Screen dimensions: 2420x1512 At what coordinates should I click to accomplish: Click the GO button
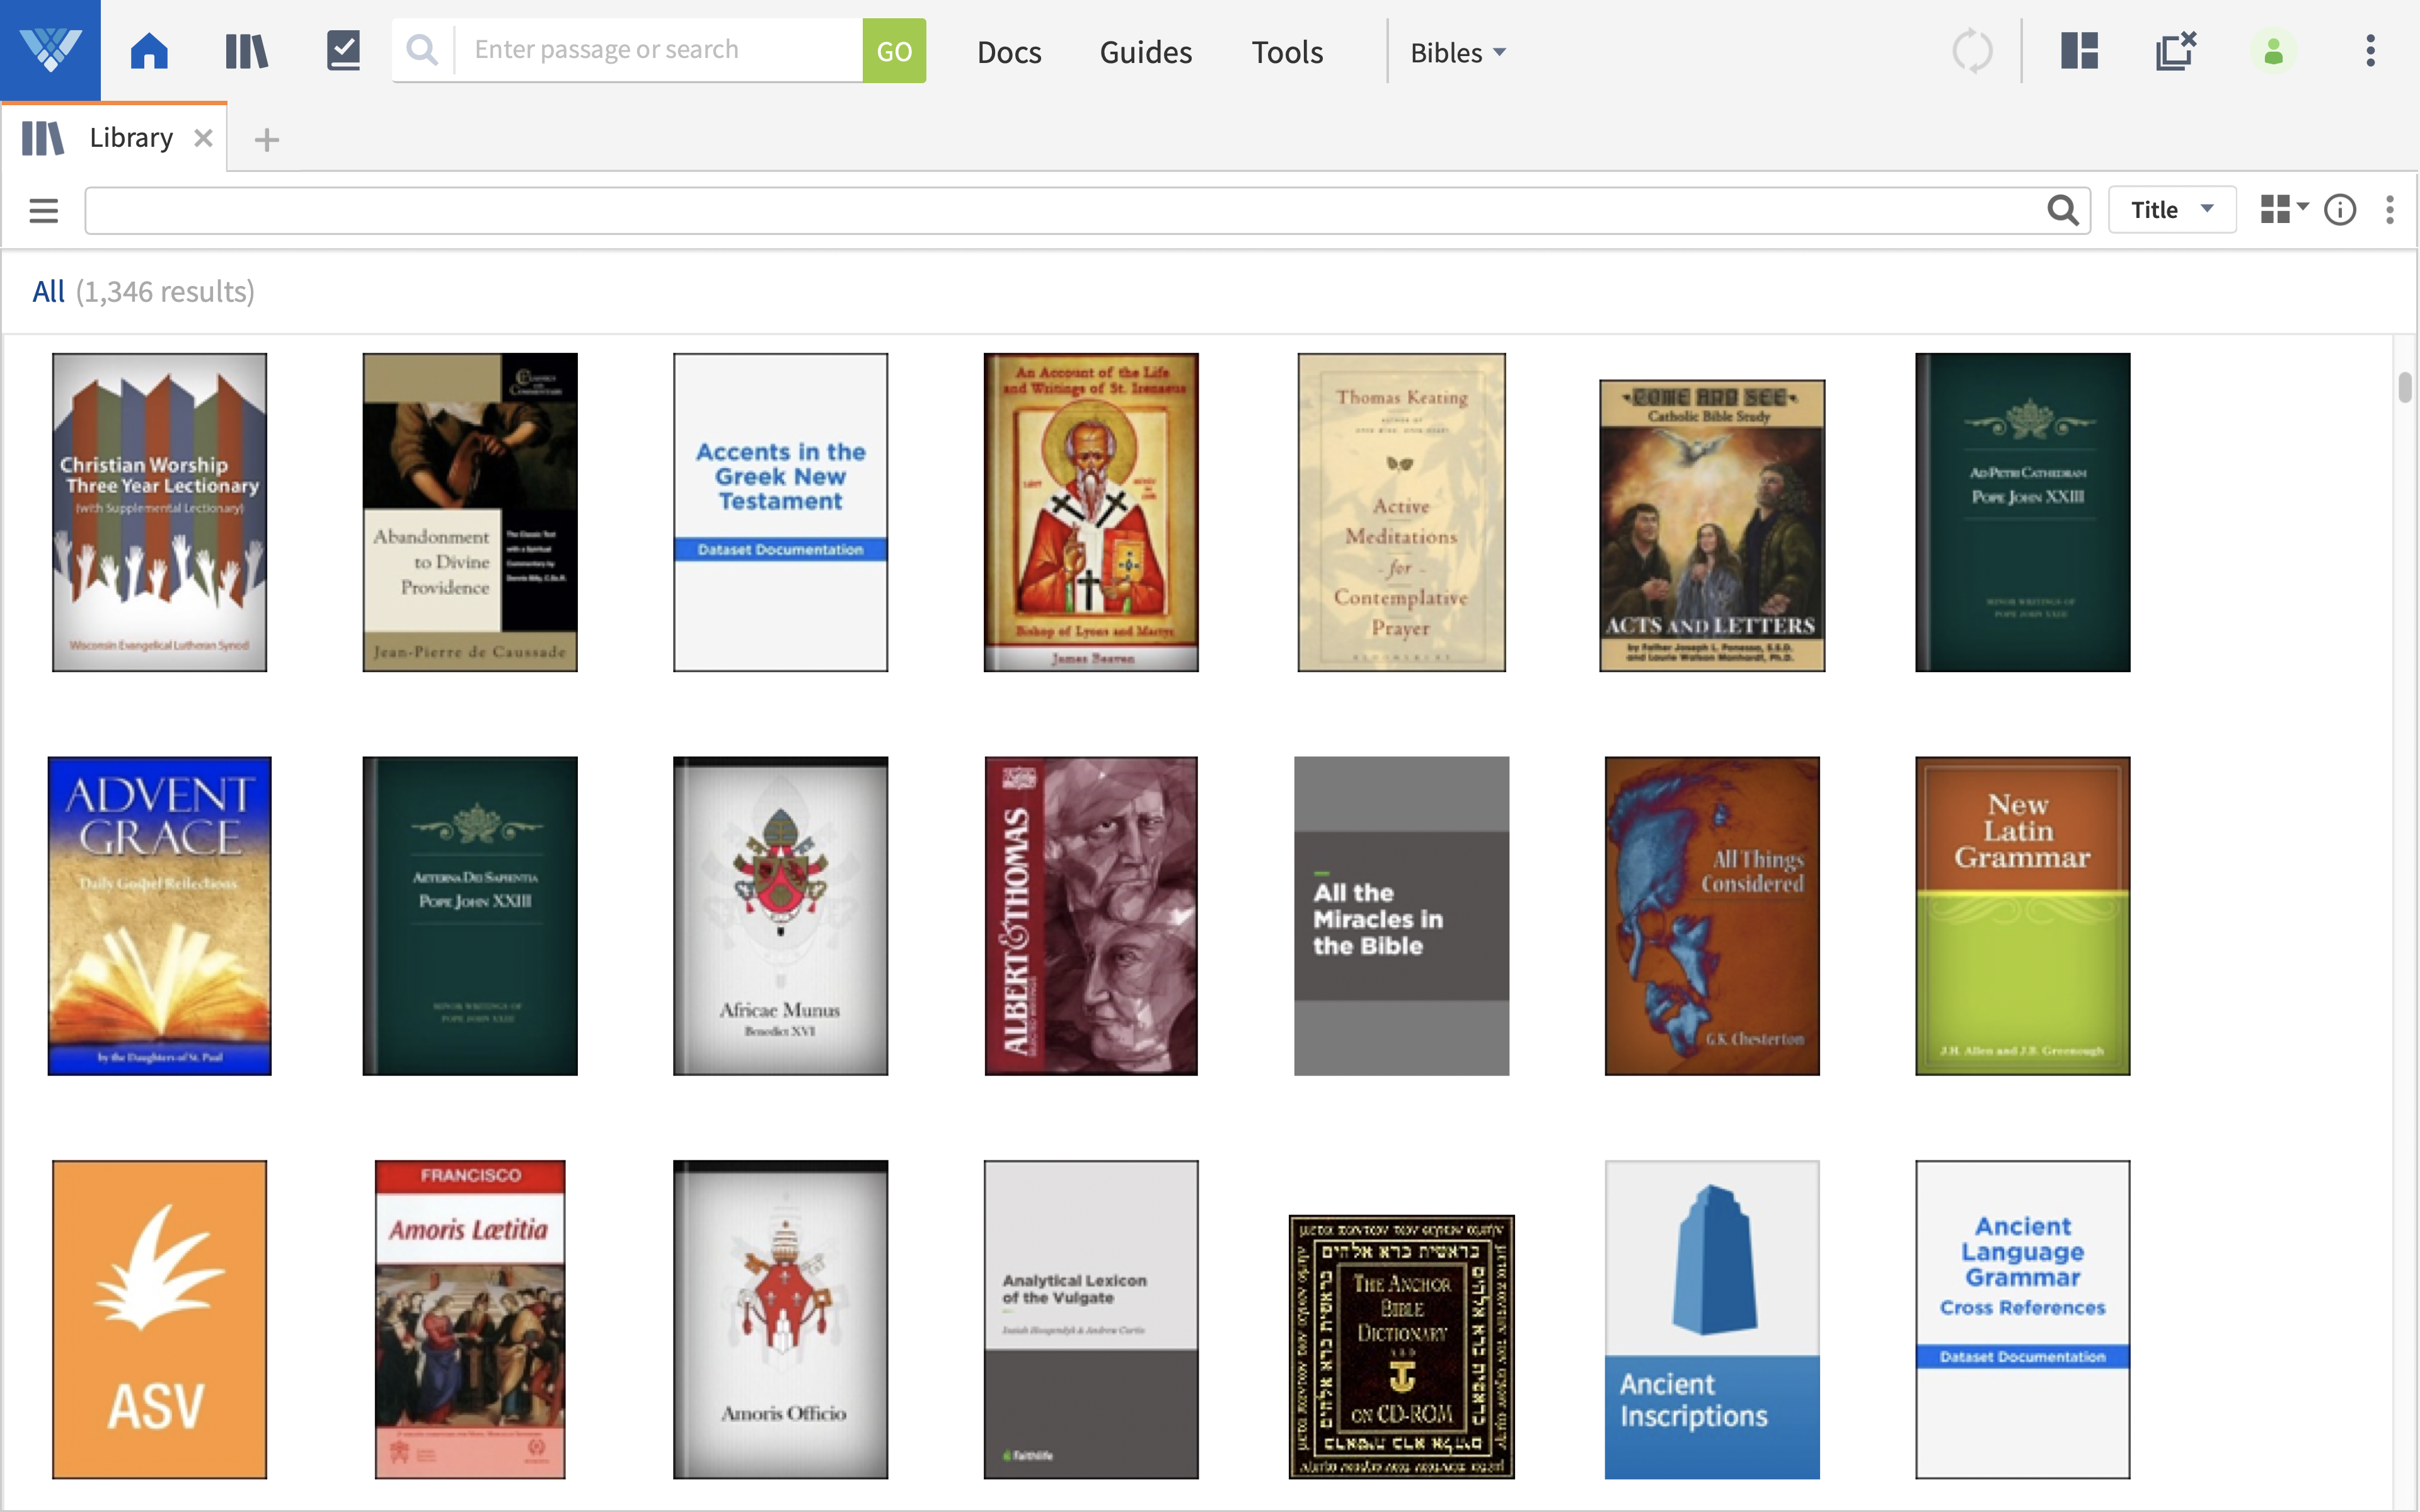[x=894, y=50]
